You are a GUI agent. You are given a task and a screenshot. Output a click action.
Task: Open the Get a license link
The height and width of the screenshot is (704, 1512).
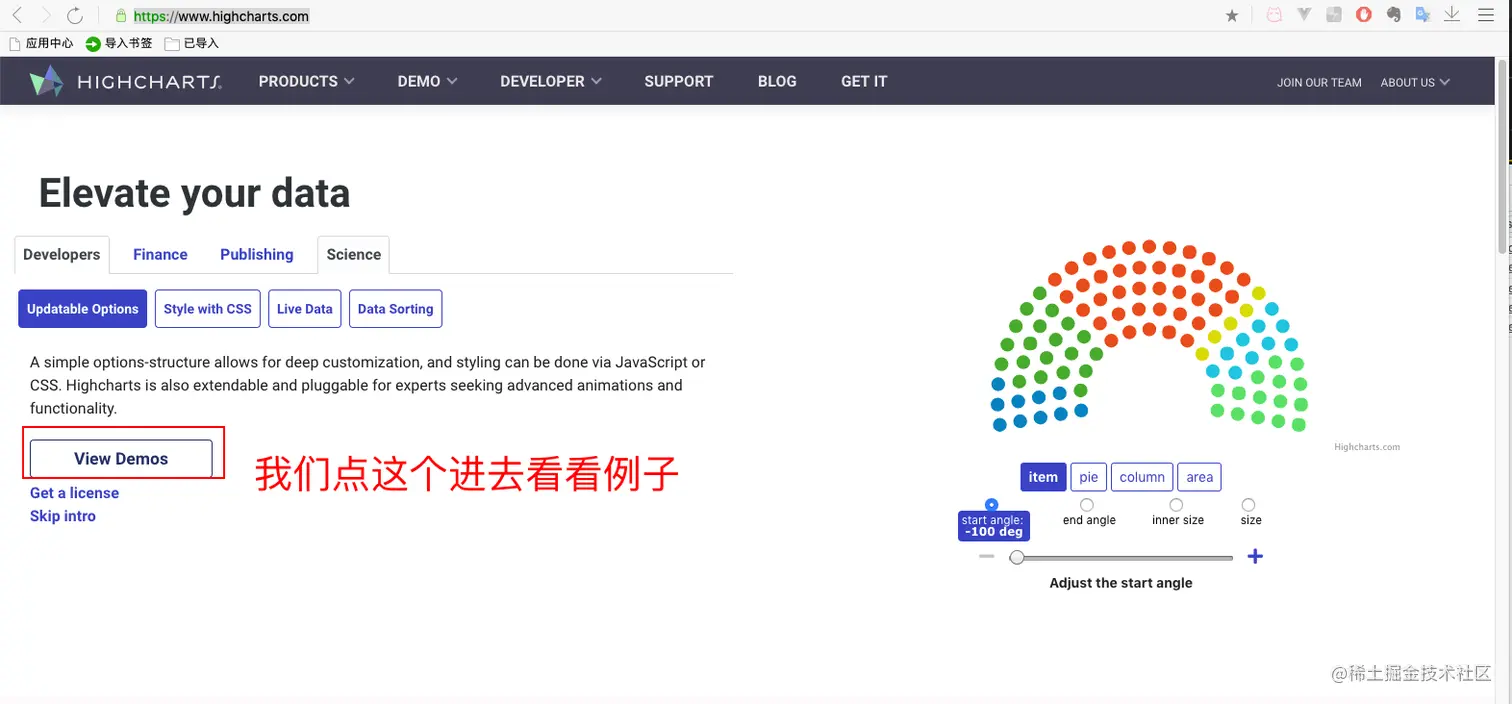[74, 493]
